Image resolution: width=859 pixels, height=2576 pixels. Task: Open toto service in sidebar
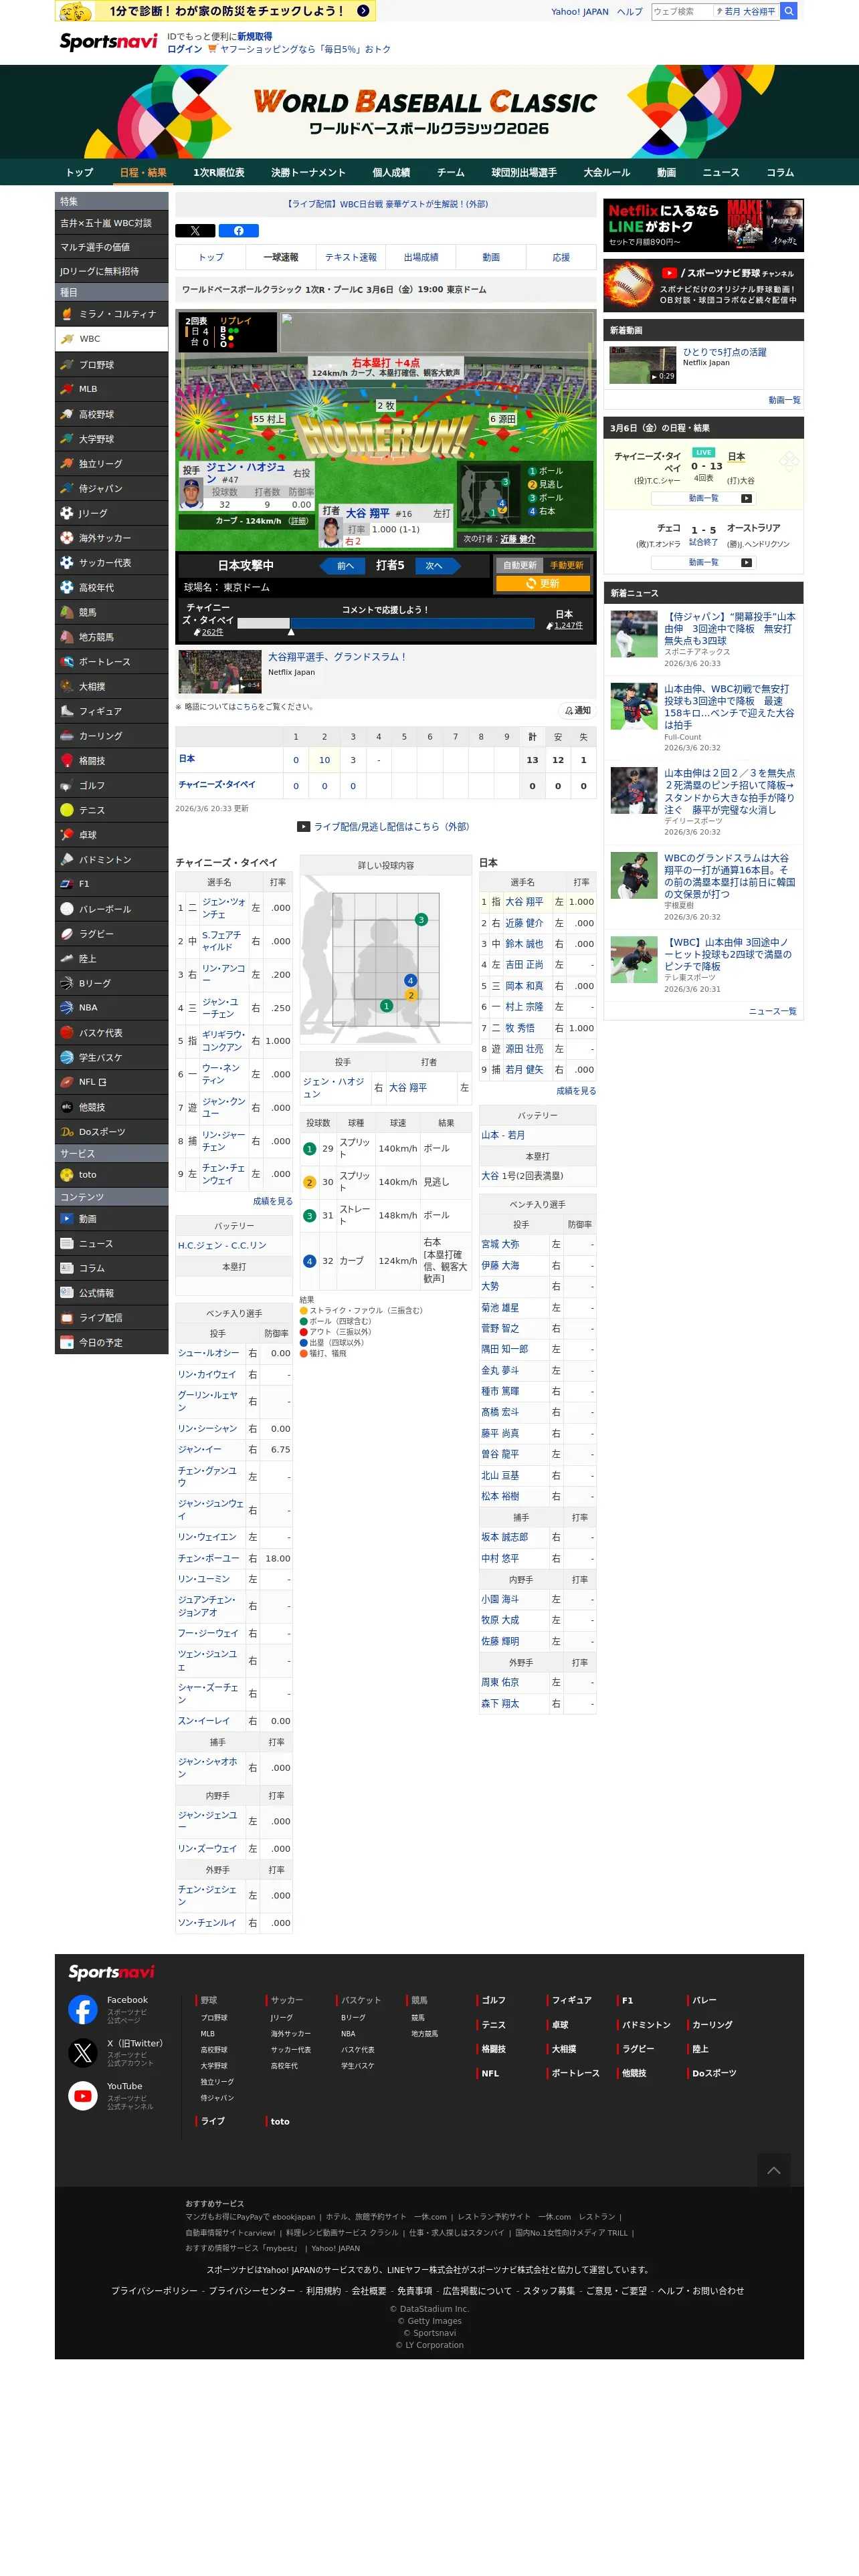(x=111, y=1175)
